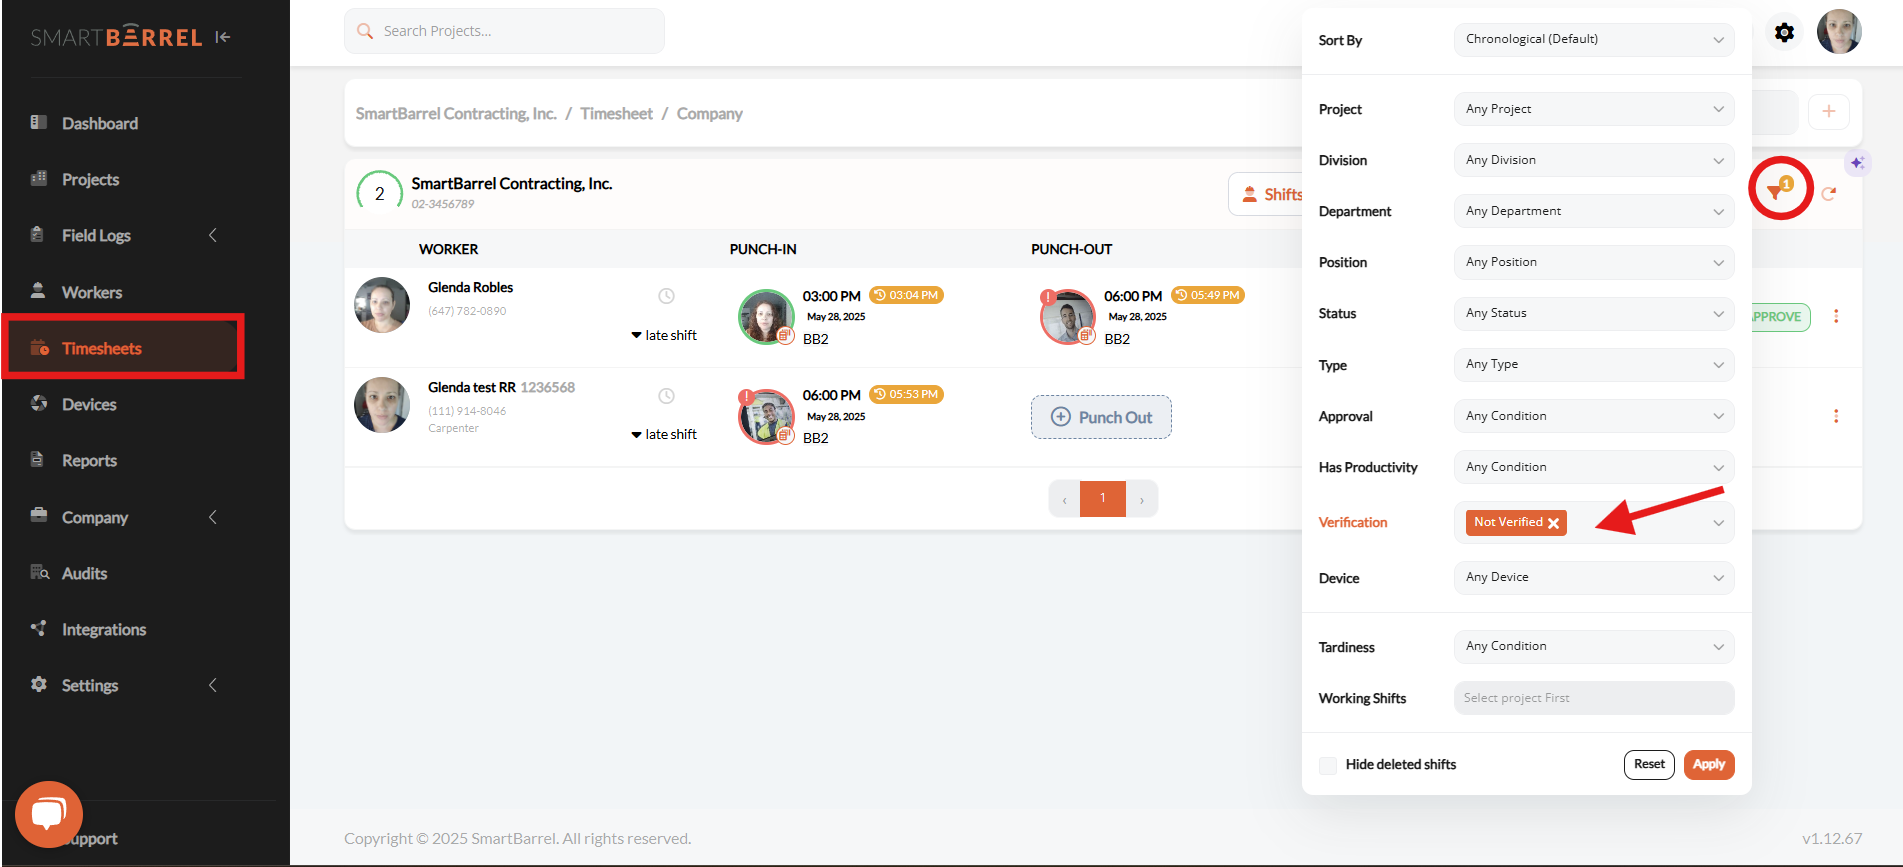The image size is (1903, 867).
Task: Focus the Search Projects field
Action: click(504, 31)
